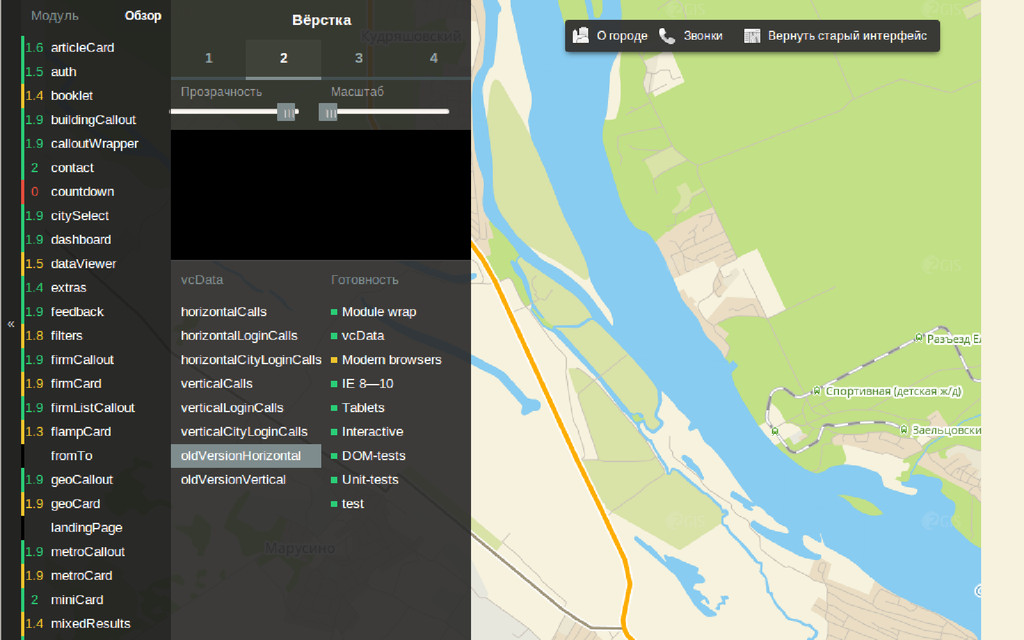Select the auth module

coord(63,72)
